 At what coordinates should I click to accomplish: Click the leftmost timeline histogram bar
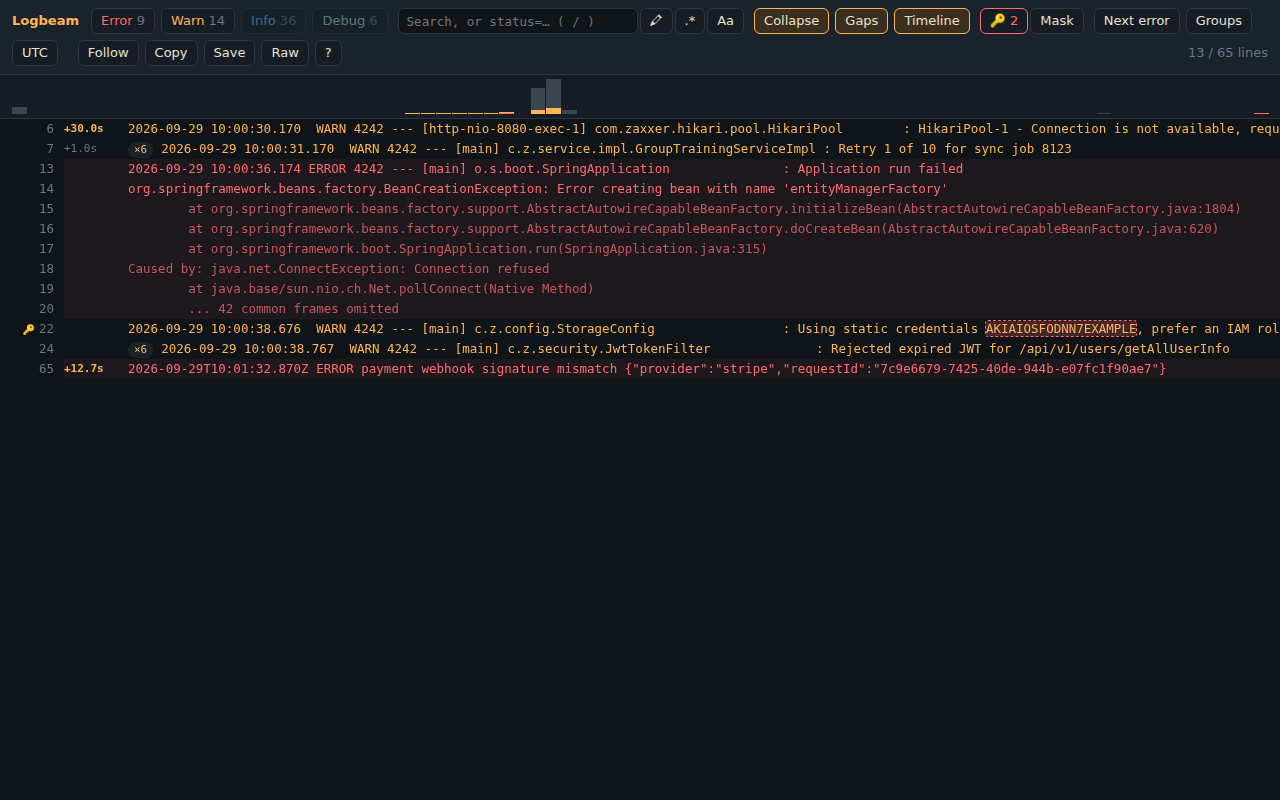tap(19, 110)
